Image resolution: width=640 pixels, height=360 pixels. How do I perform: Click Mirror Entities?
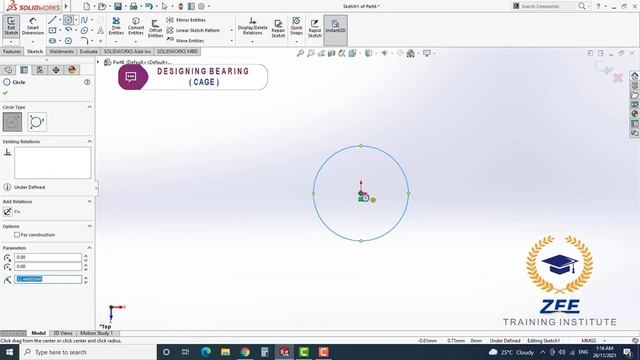click(x=186, y=20)
